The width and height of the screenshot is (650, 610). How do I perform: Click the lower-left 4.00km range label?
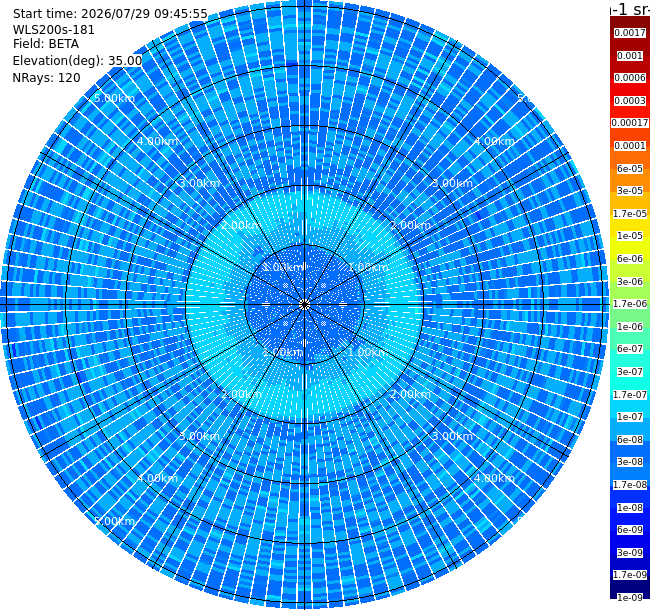157,478
